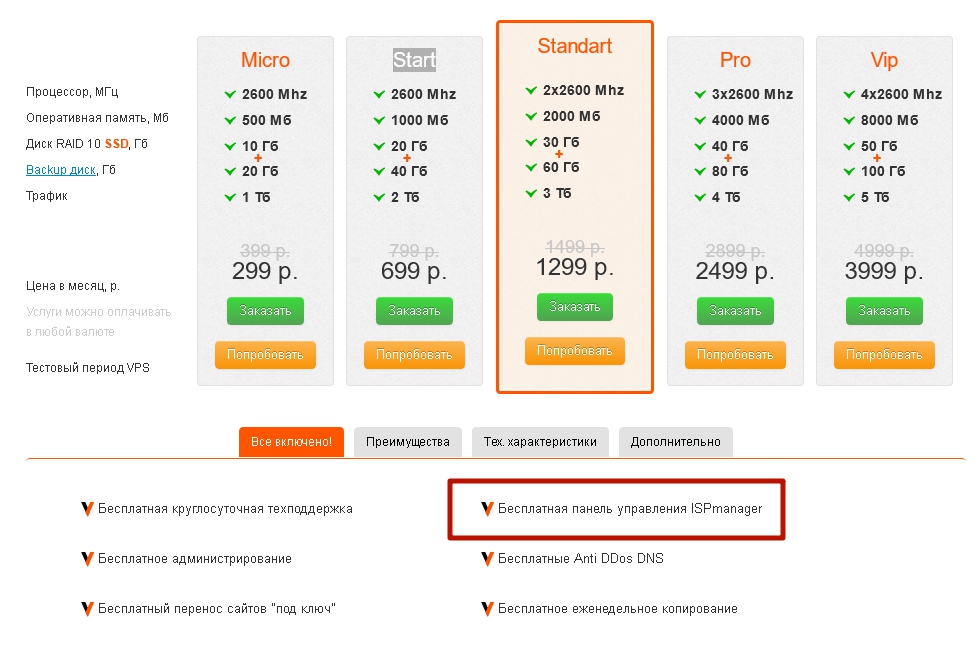Click the V icon beside Anti DDos DNS
Image resolution: width=978 pixels, height=662 pixels.
click(487, 558)
